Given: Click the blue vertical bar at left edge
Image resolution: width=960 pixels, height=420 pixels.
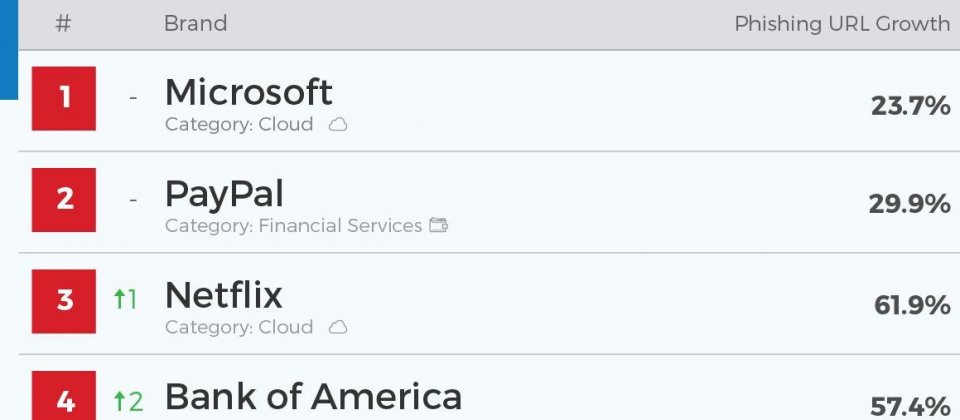Looking at the screenshot, I should [9, 50].
